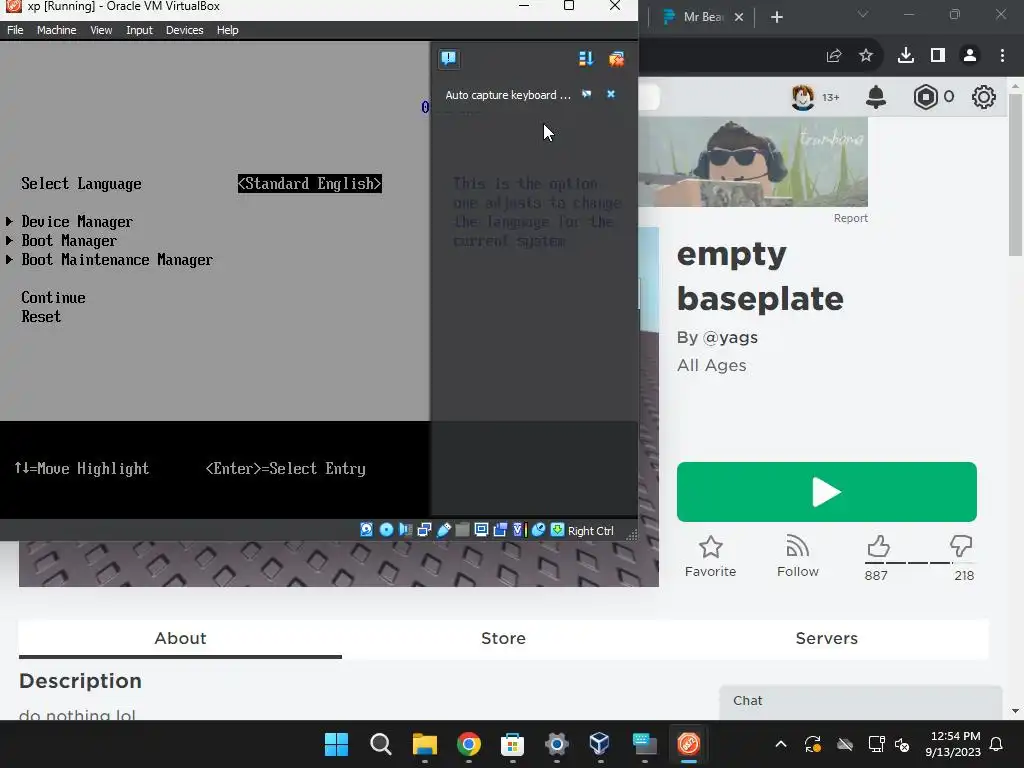Viewport: 1024px width, 768px height.
Task: Open Chrome downloads
Action: (906, 56)
